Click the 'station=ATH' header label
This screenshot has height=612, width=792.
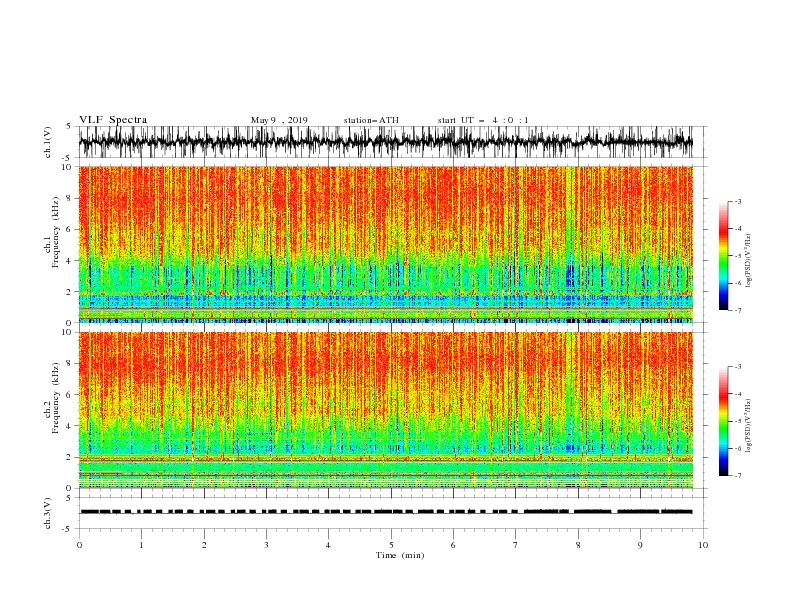pos(371,120)
